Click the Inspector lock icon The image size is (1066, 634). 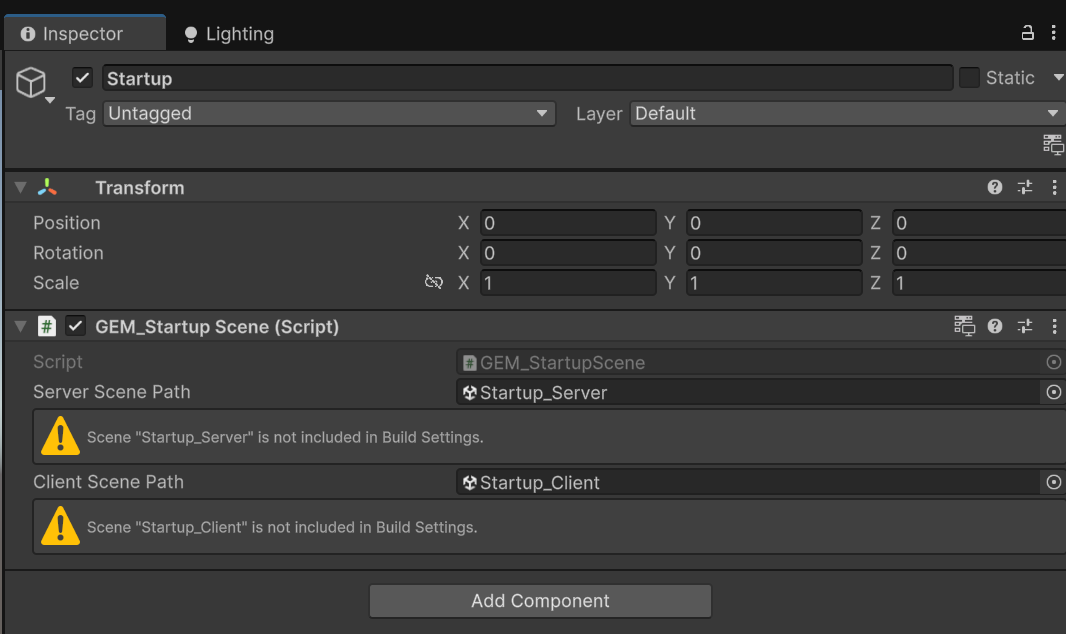1027,33
